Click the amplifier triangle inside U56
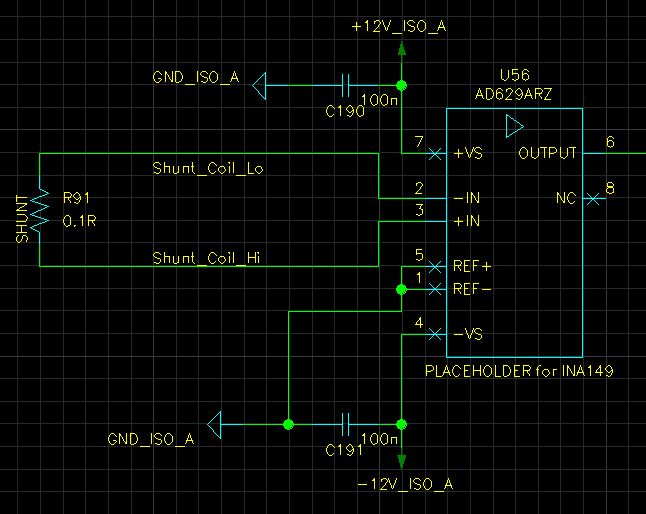646x514 pixels. tap(514, 126)
